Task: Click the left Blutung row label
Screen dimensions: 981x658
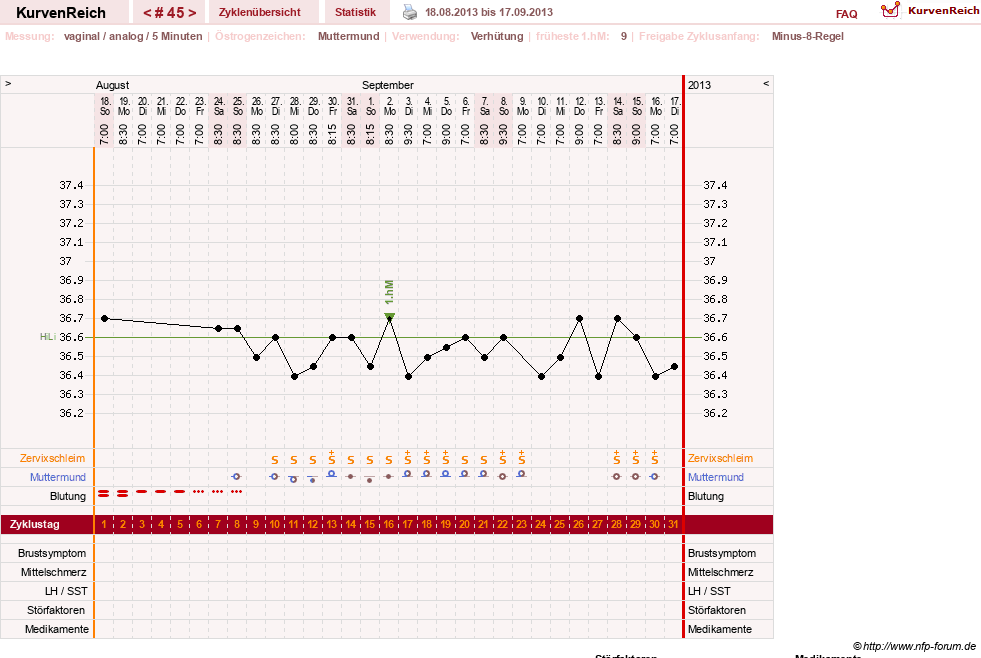Action: (68, 496)
